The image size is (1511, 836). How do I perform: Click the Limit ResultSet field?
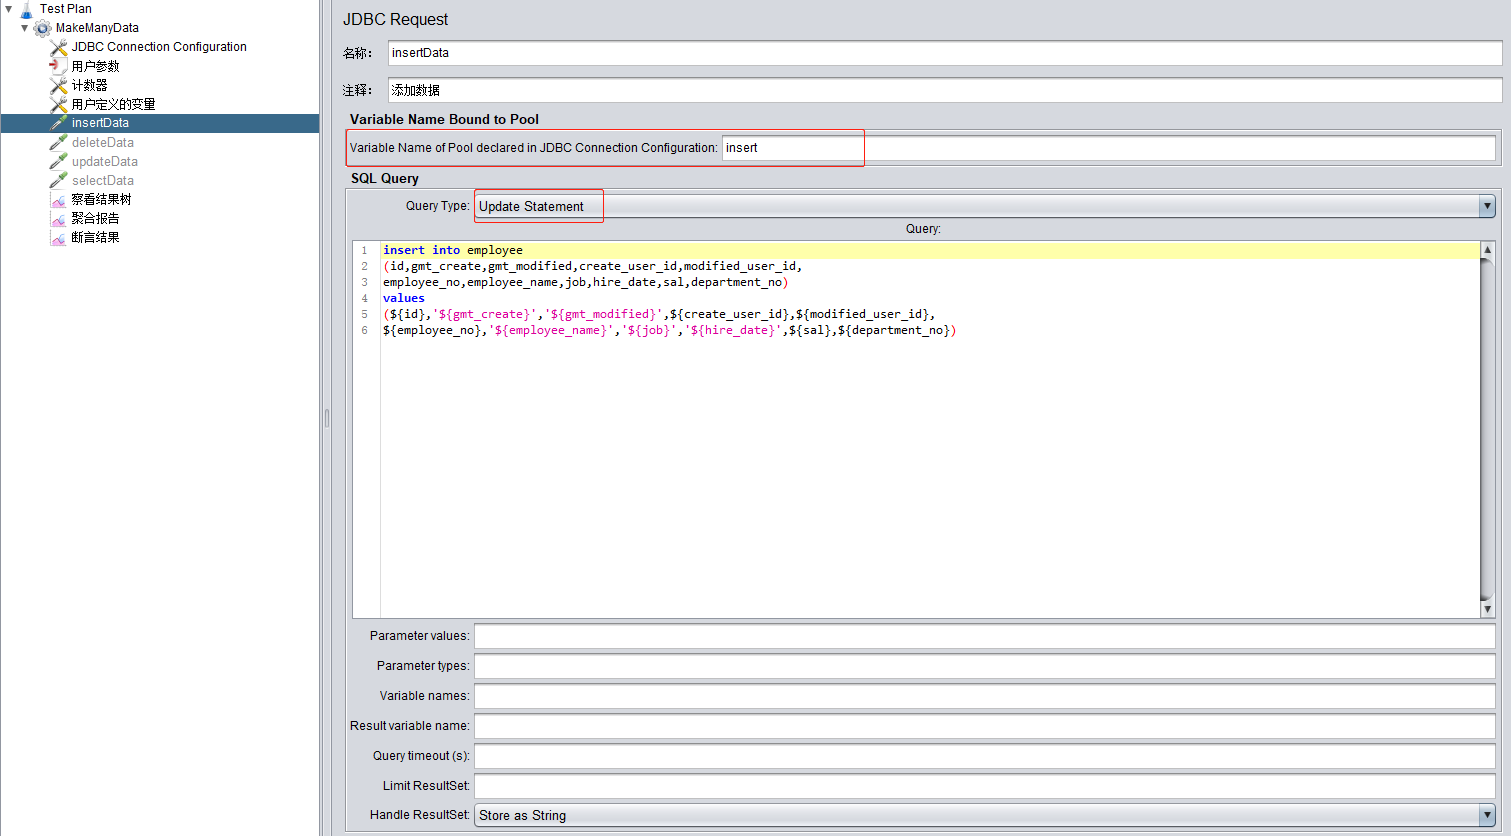[x=985, y=786]
